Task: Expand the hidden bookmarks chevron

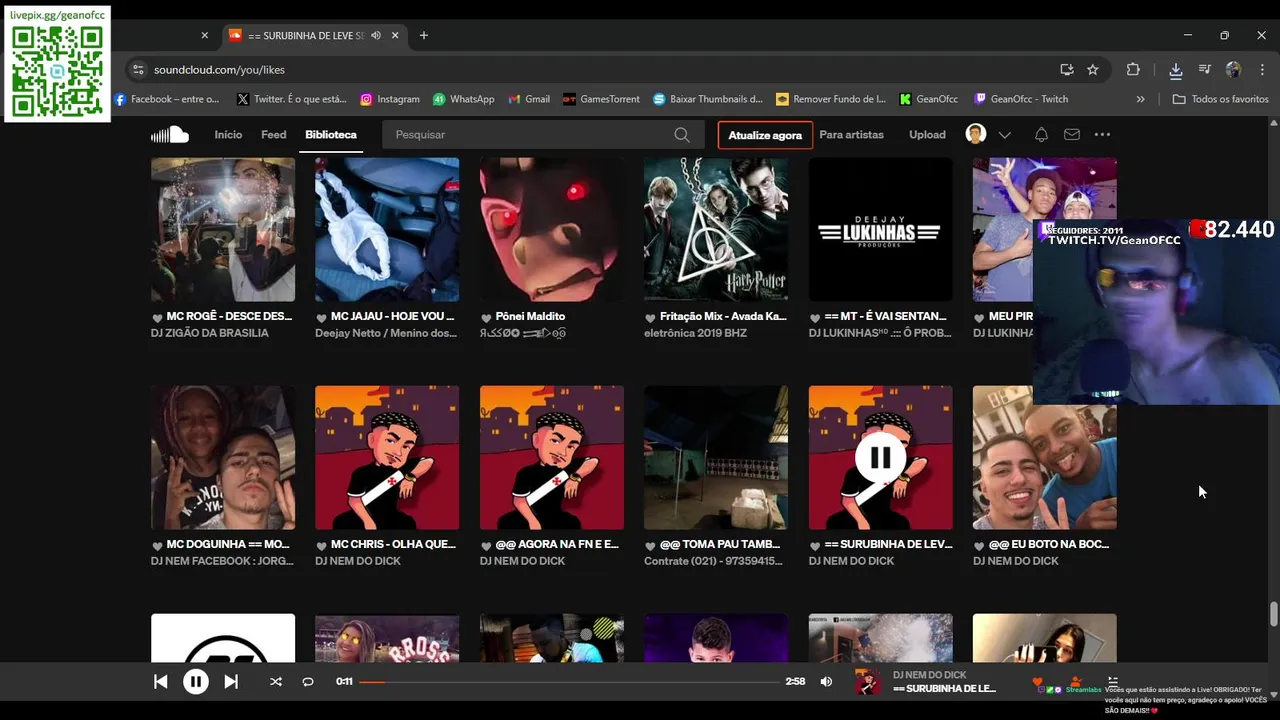Action: point(1140,99)
